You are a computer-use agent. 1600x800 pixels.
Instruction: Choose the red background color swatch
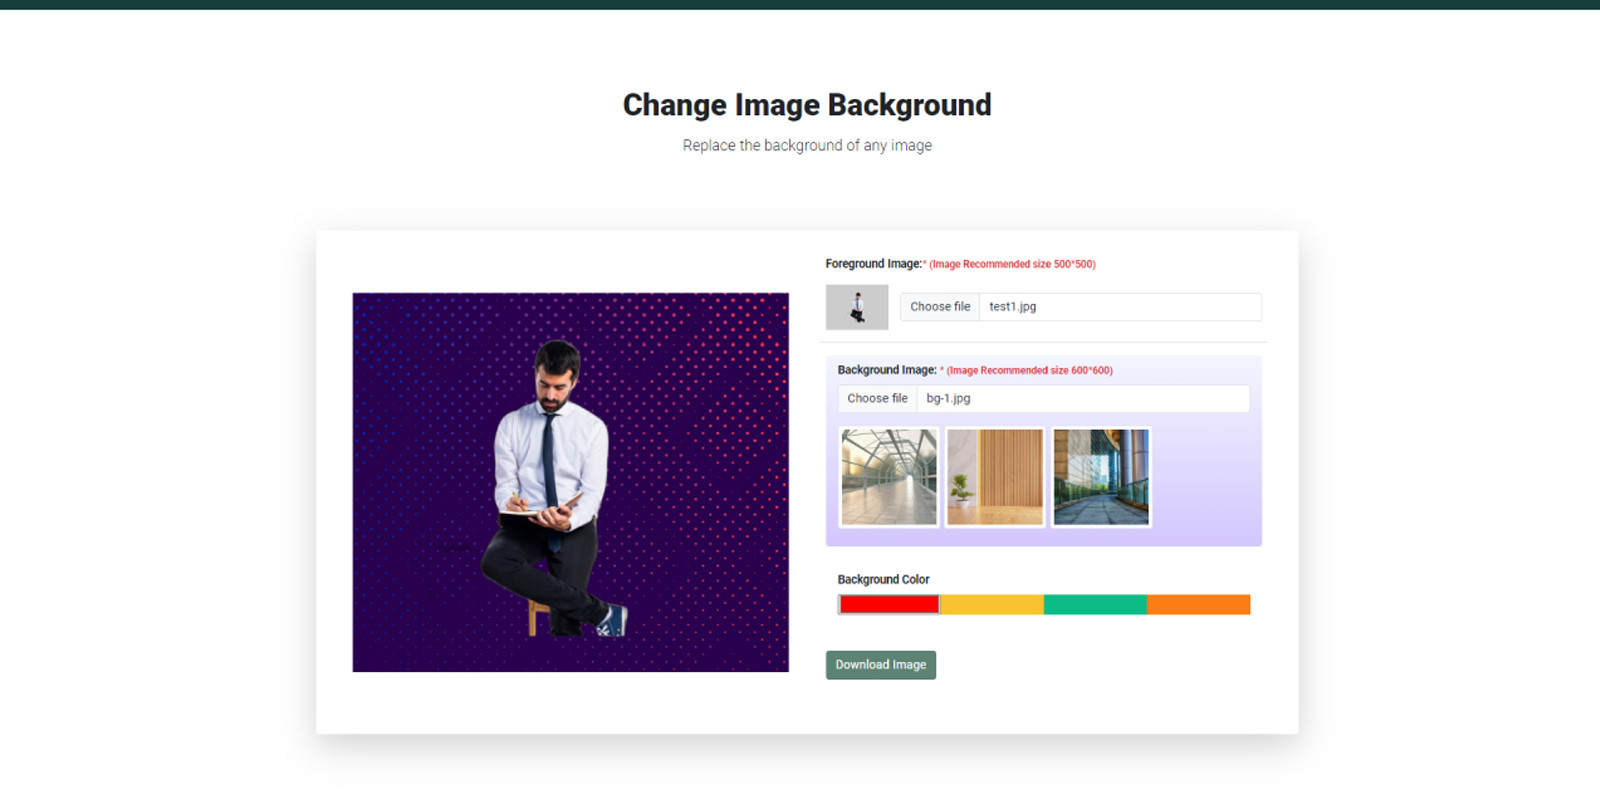889,604
